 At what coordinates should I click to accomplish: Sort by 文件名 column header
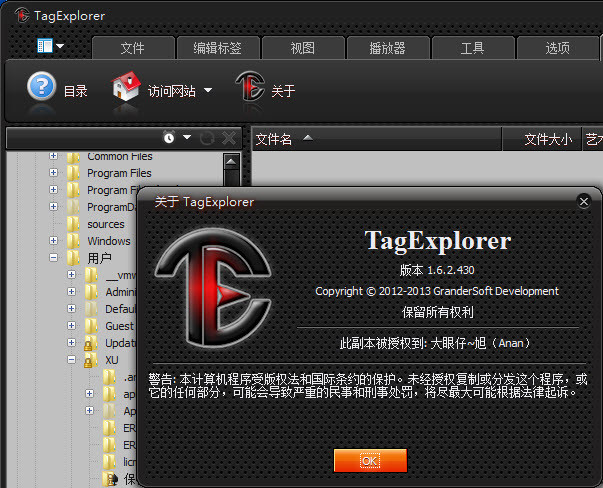point(377,139)
